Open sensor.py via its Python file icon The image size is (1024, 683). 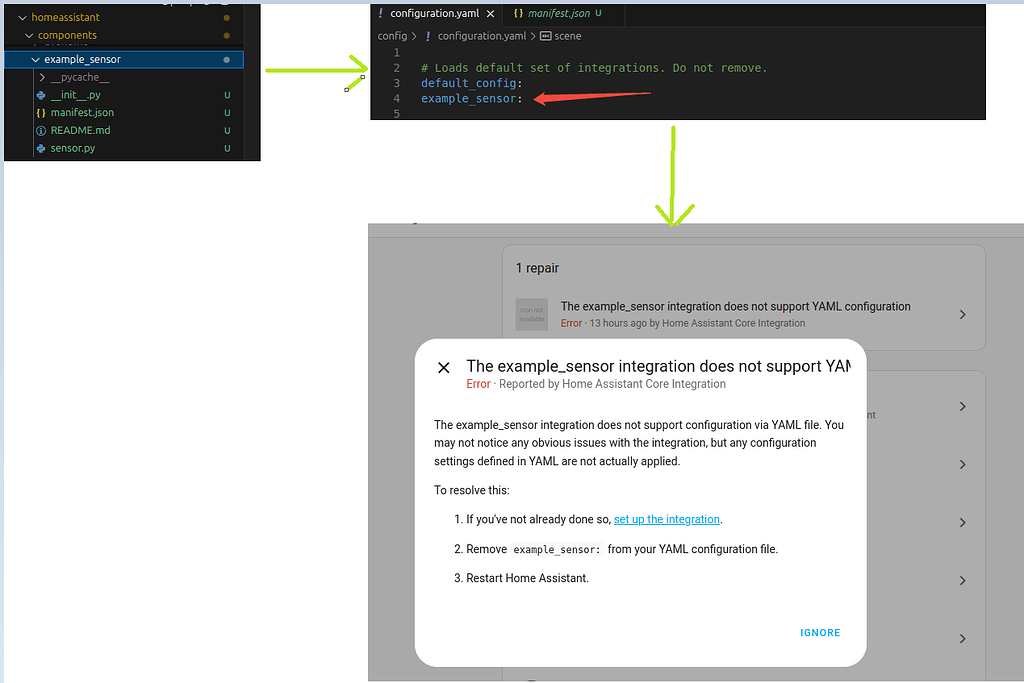(x=40, y=148)
